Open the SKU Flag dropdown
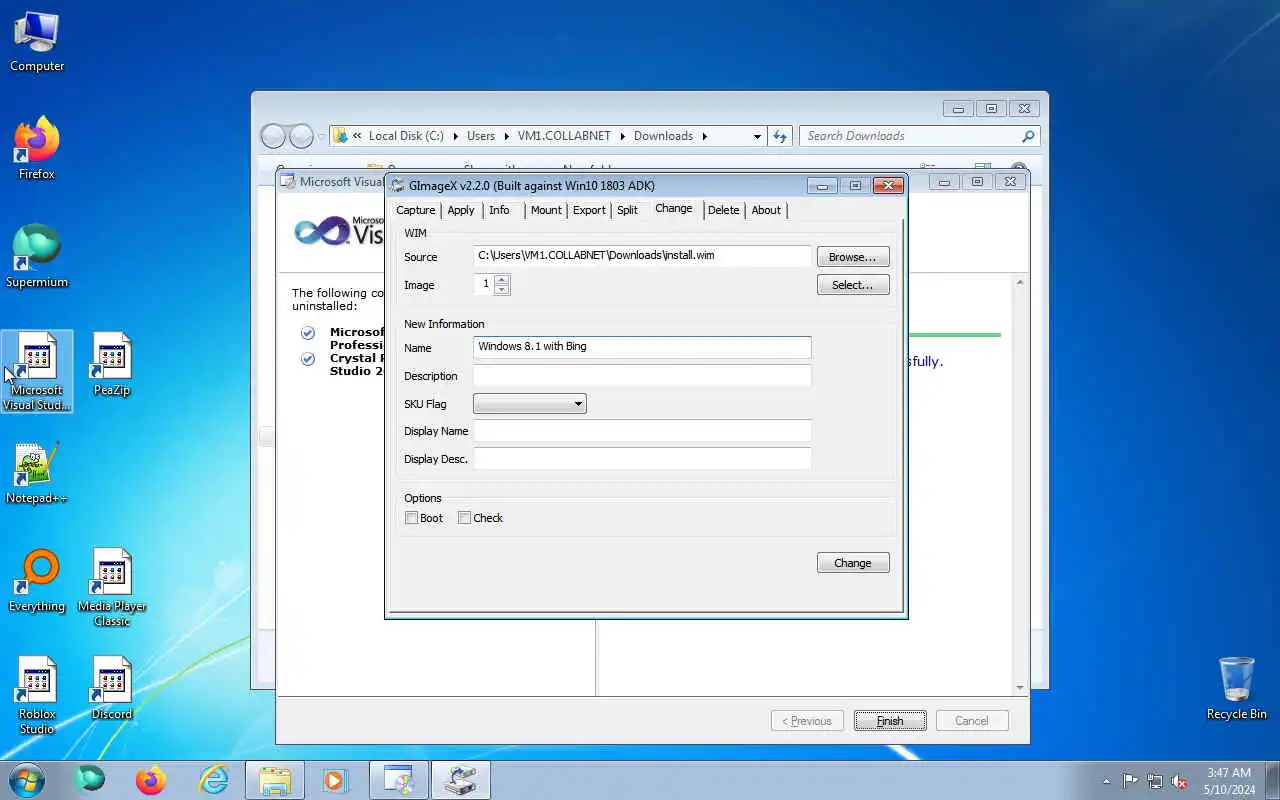This screenshot has height=800, width=1280. click(x=529, y=404)
